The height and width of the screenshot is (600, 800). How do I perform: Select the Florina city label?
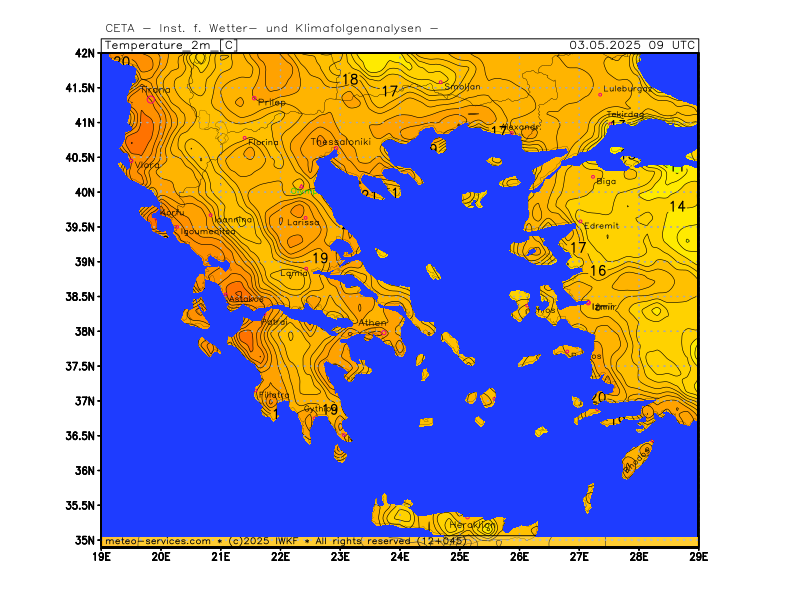click(264, 142)
